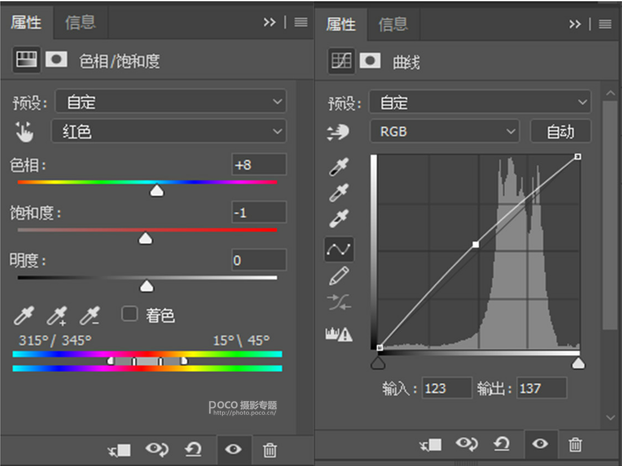Screen dimensions: 622x466
Task: Pick the gray point eyedropper in Curves
Action: tap(339, 192)
